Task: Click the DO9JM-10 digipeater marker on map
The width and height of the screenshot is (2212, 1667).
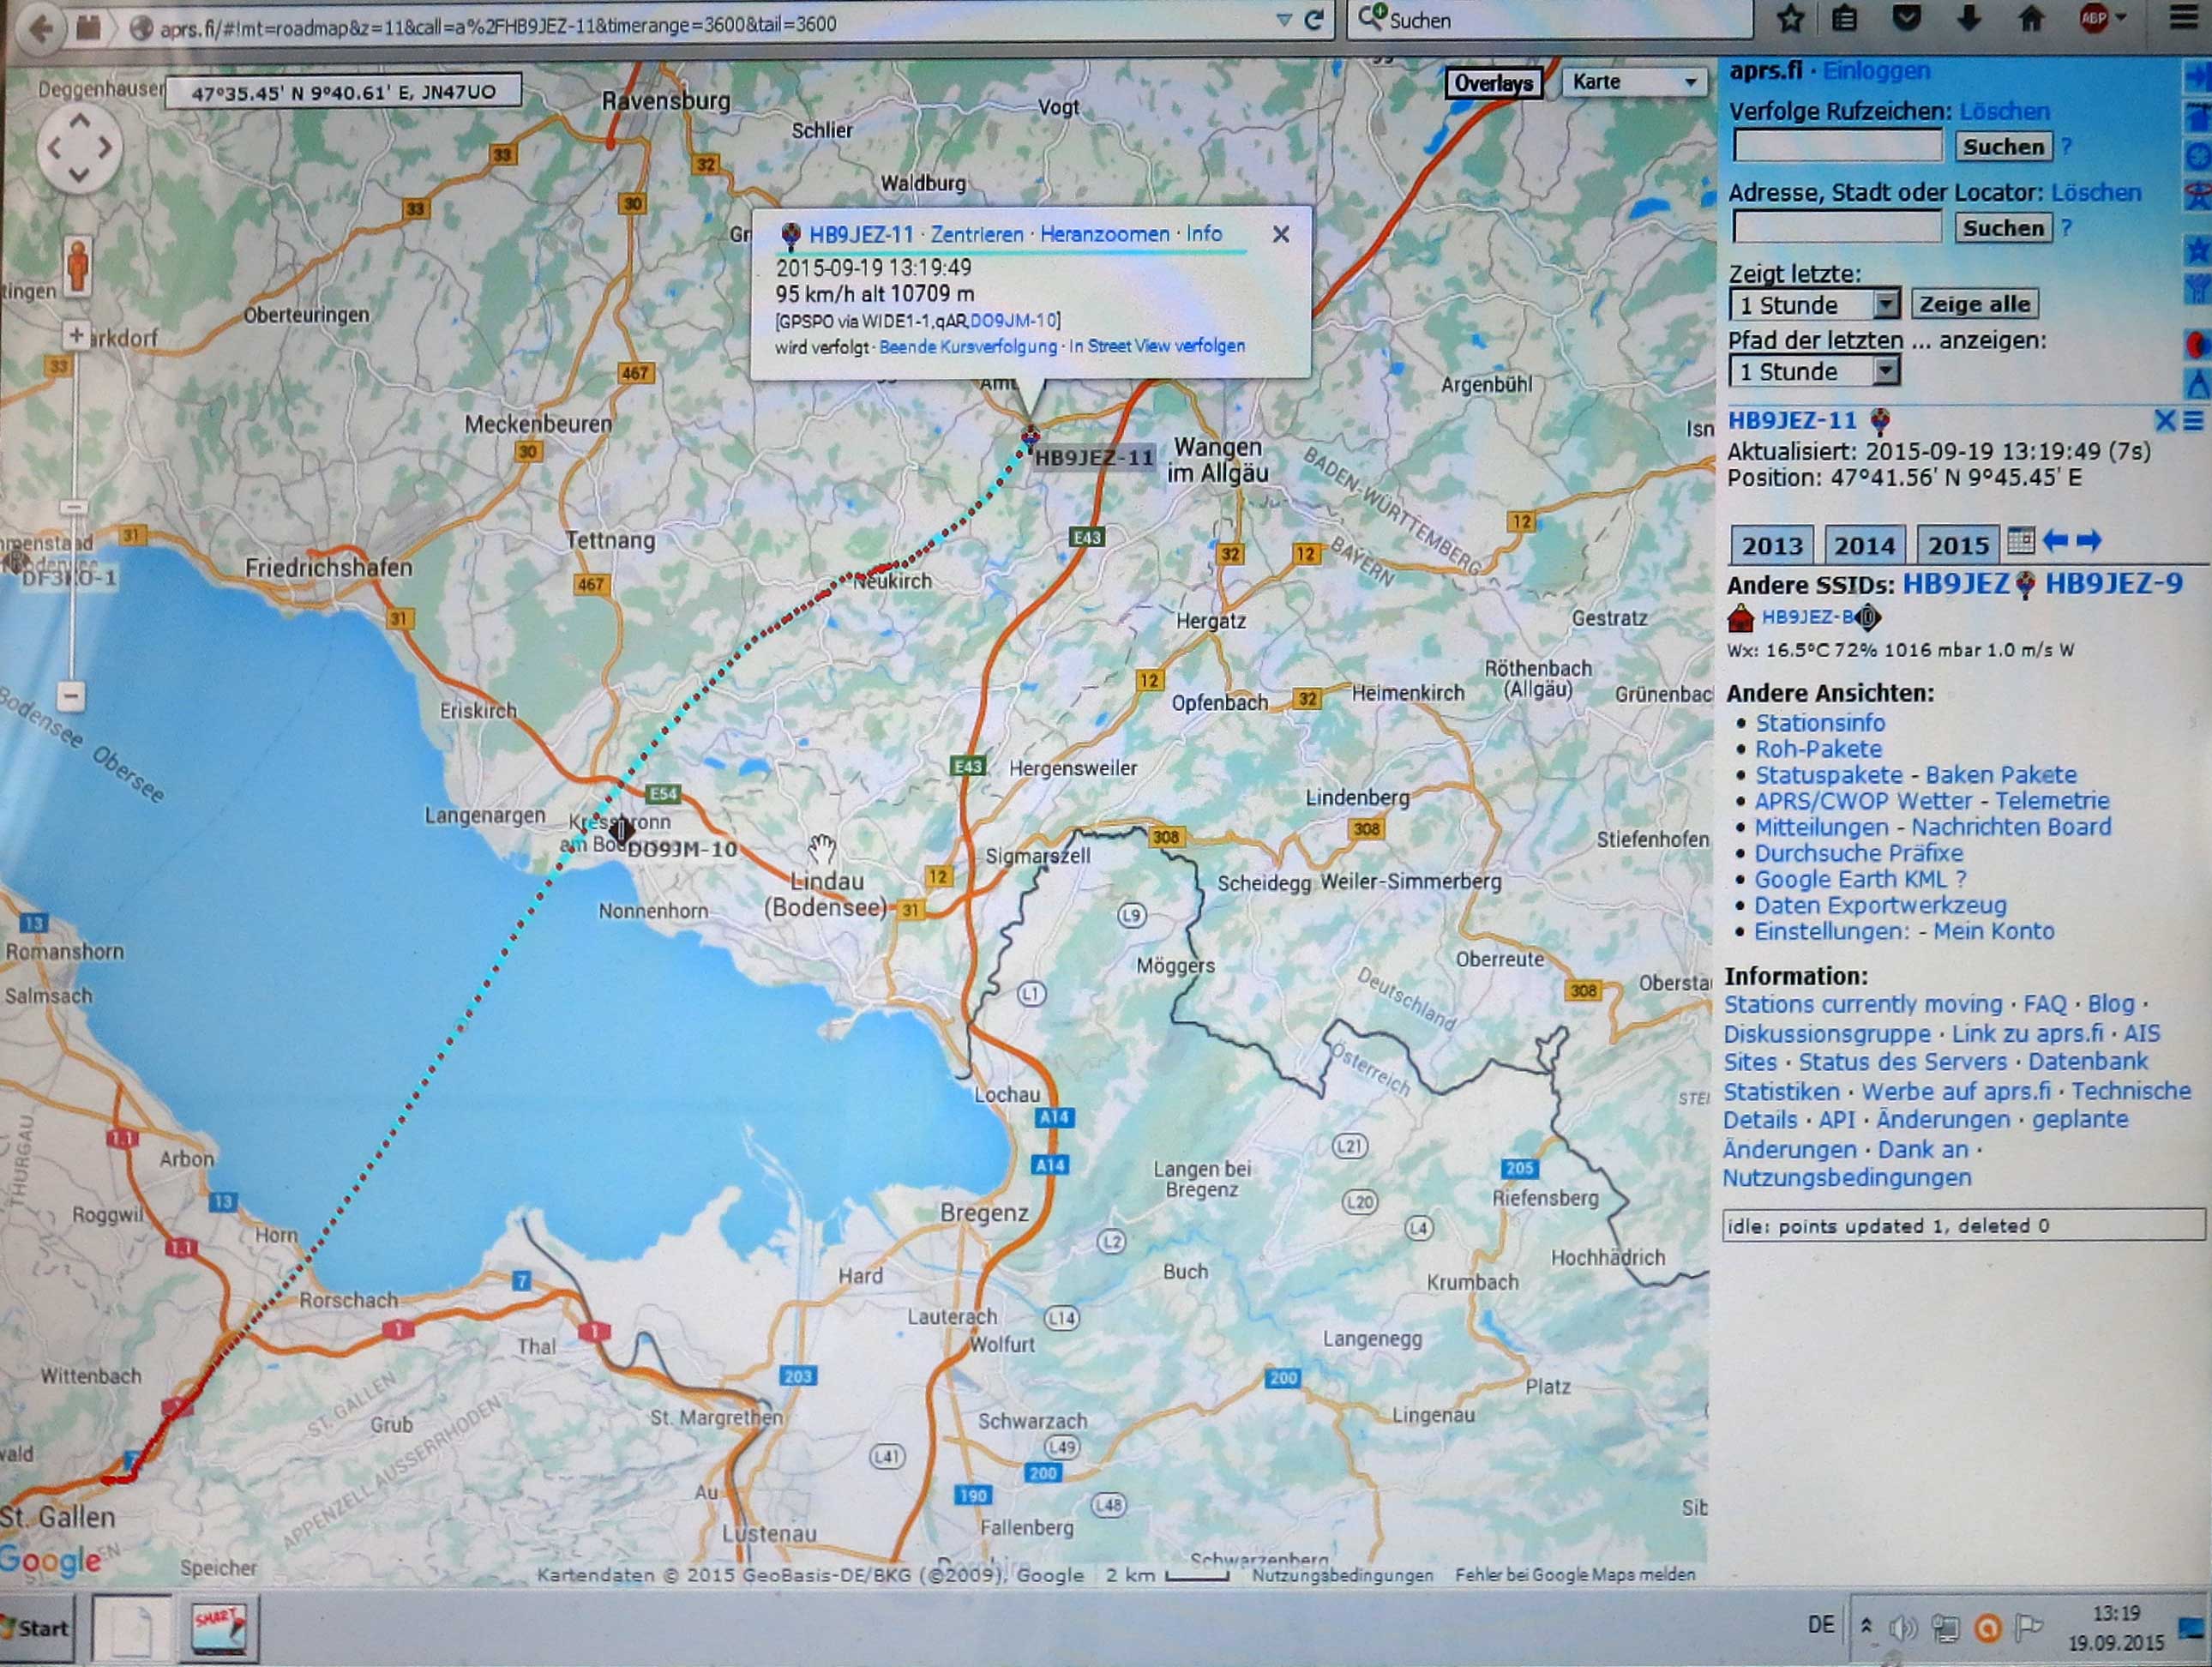Action: 621,829
